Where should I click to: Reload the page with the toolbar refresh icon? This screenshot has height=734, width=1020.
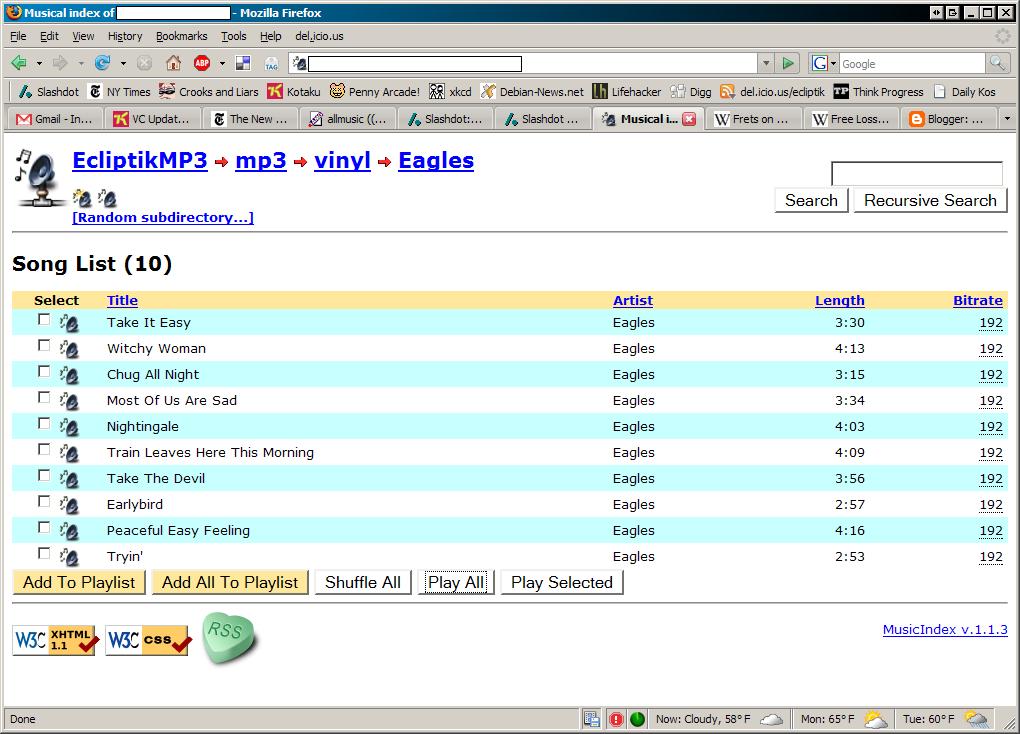tap(102, 63)
